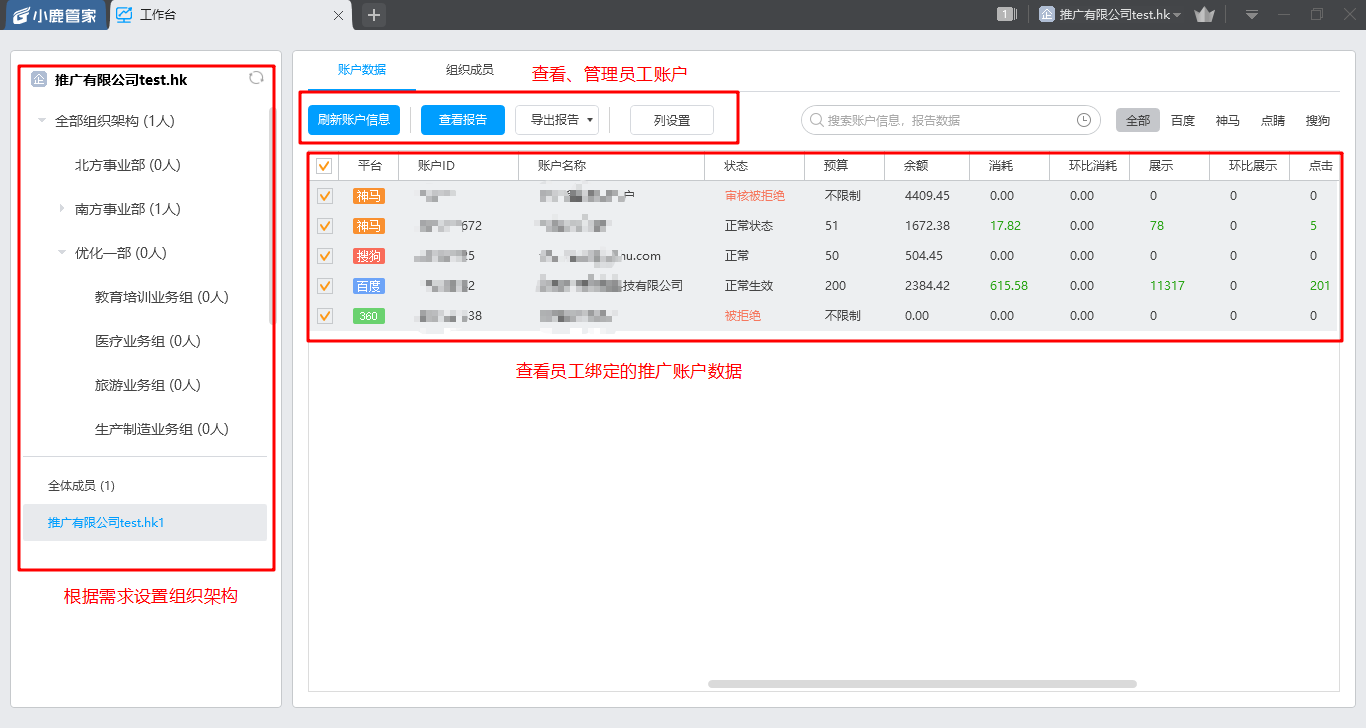Click the 615.58 consumption value

(1009, 286)
